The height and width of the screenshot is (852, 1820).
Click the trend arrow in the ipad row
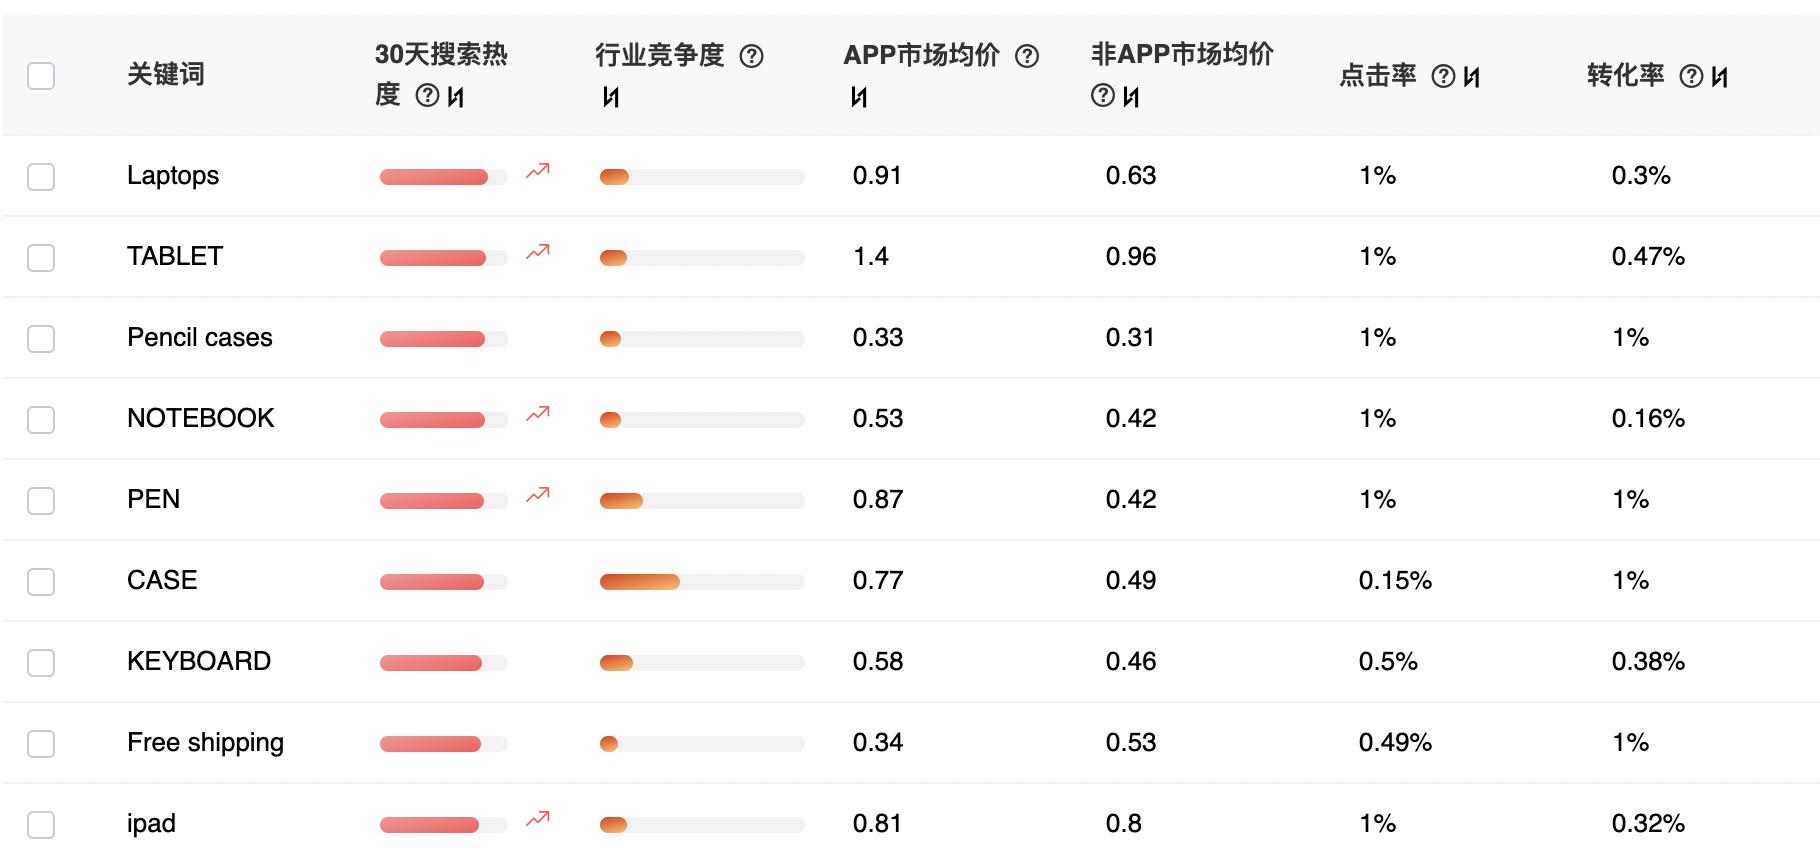tap(538, 819)
